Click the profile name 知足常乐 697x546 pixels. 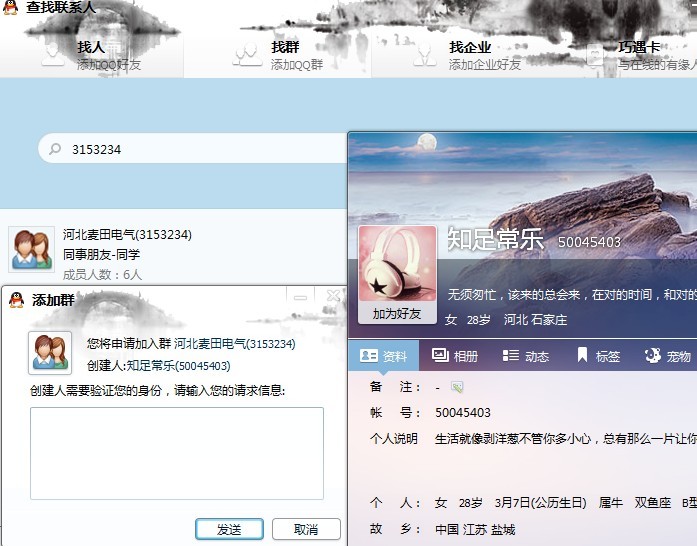click(x=496, y=239)
